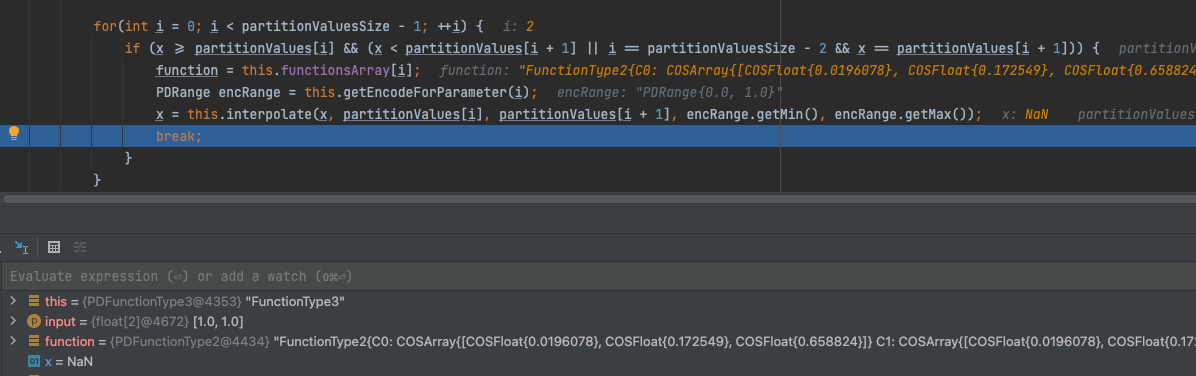The height and width of the screenshot is (376, 1196).
Task: Click the inline 'function: "FunctionType2{C0...' hint
Action: [x=818, y=70]
